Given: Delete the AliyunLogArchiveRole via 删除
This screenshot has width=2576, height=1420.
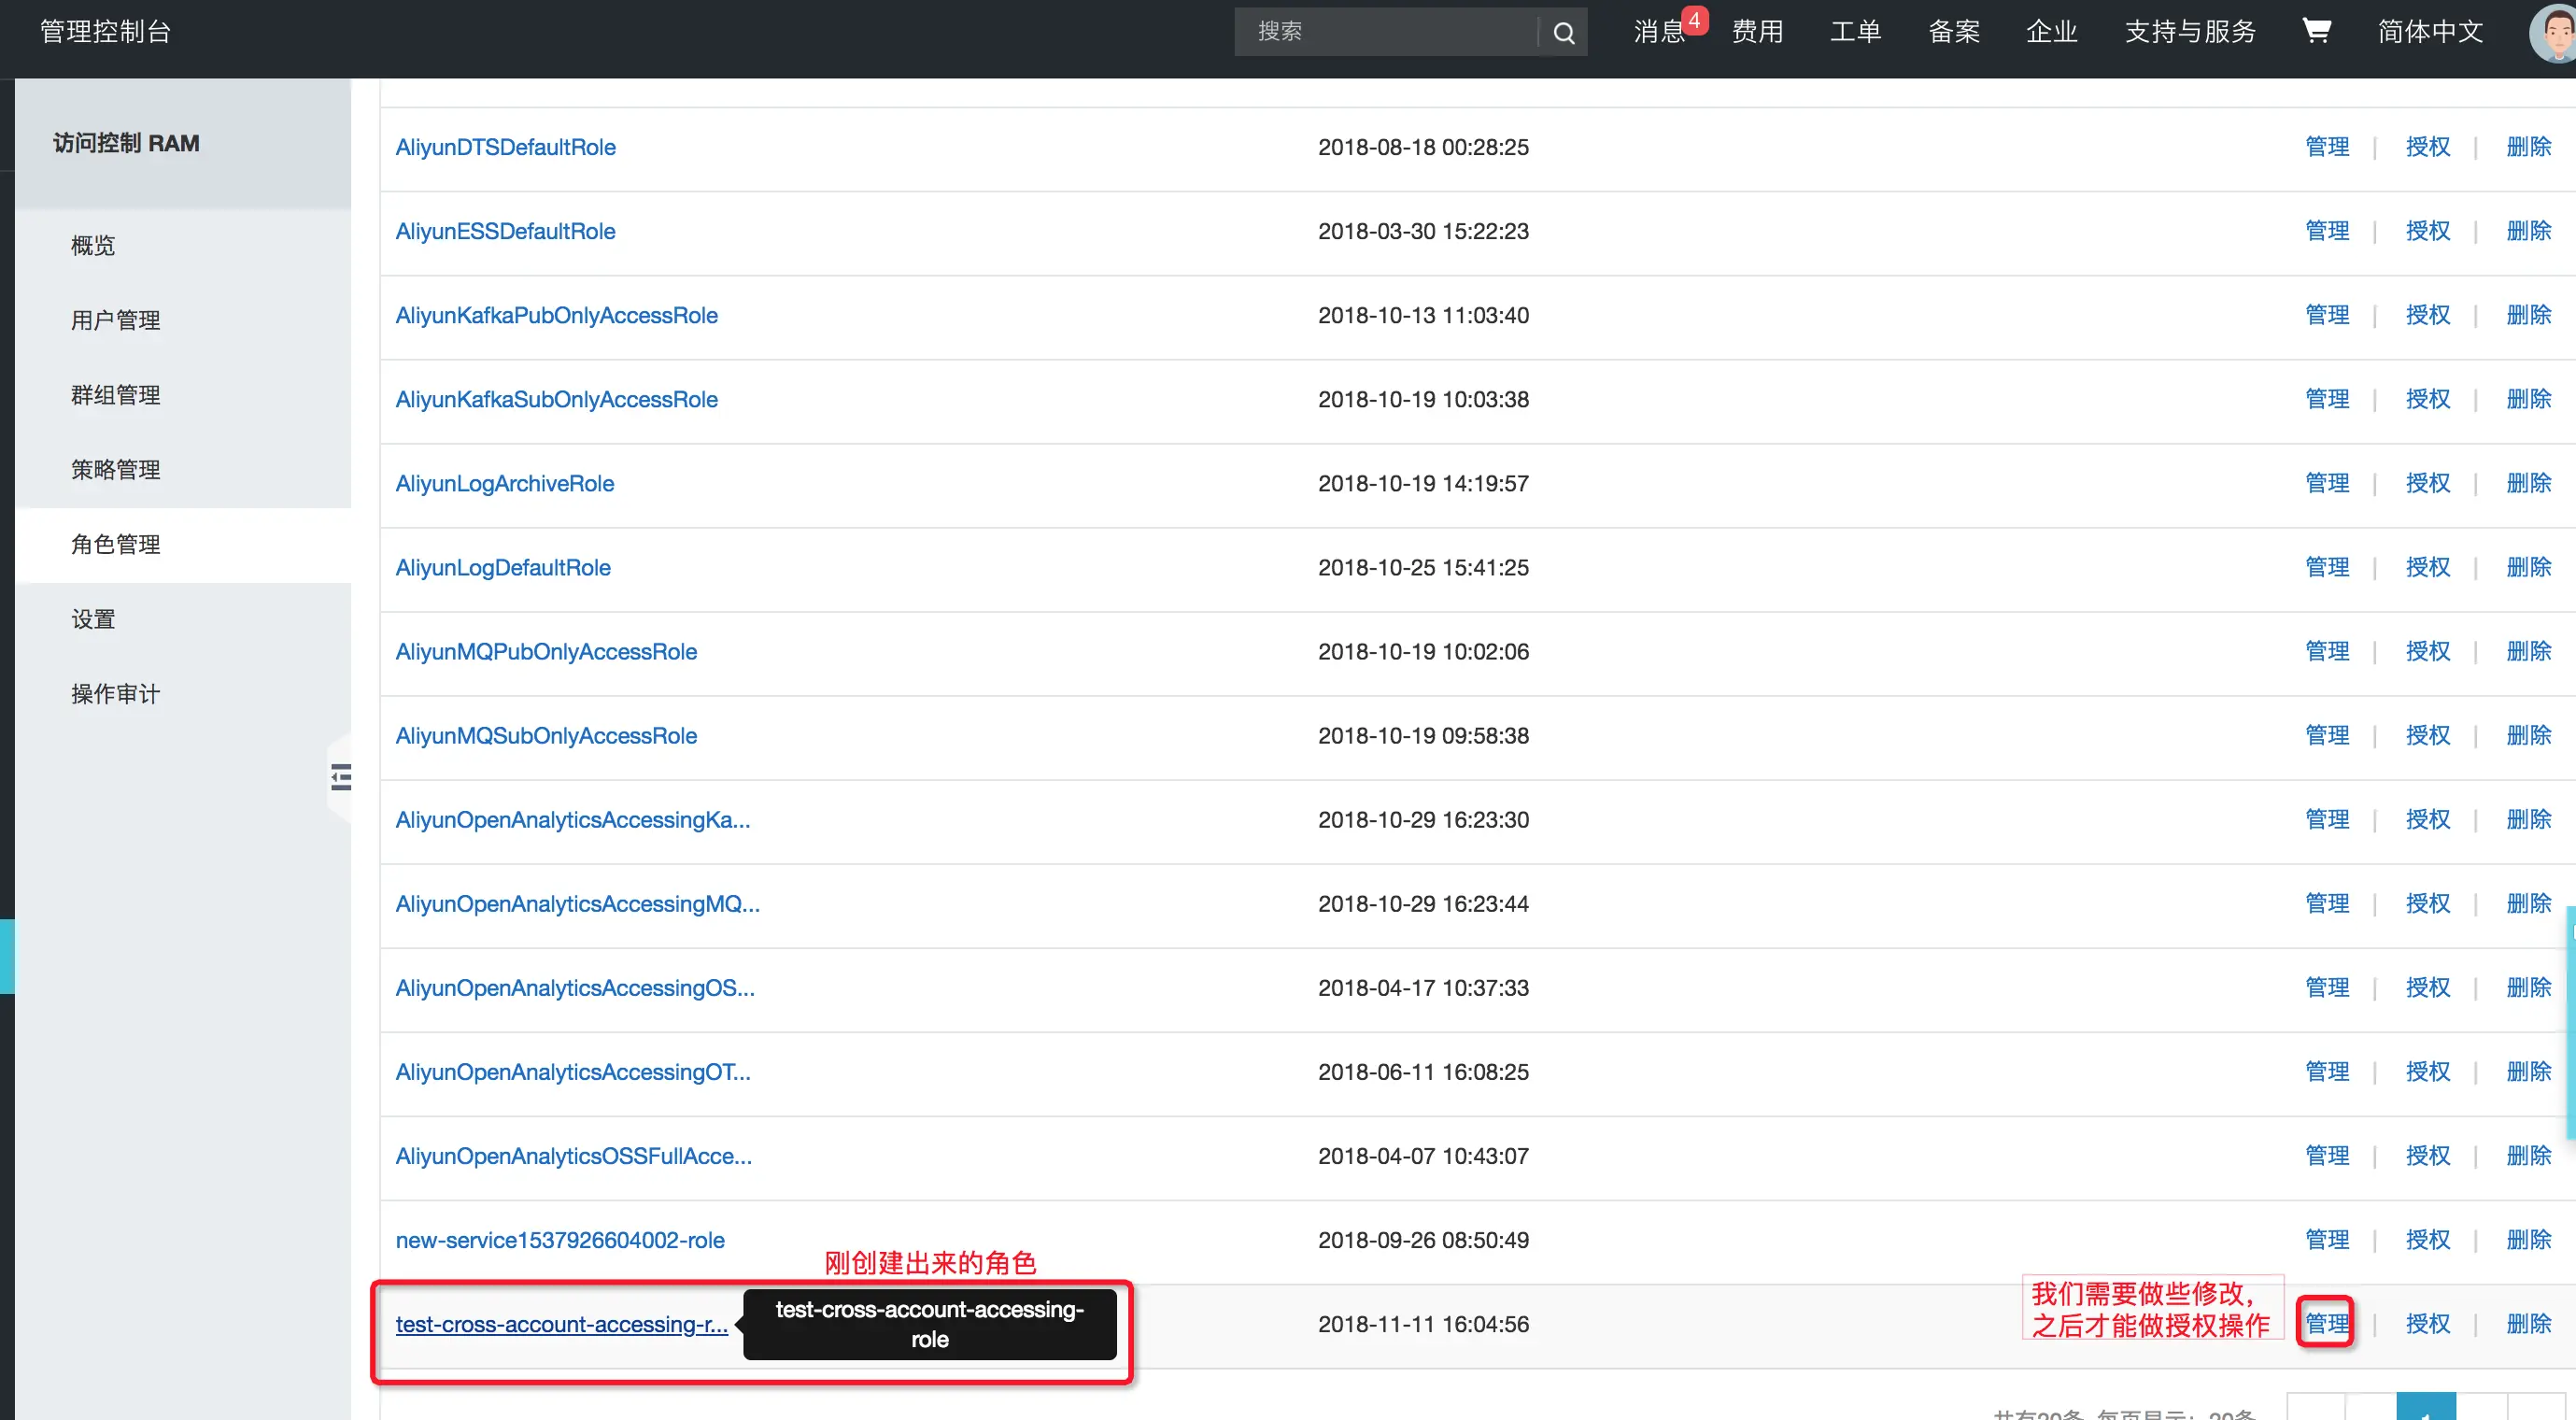Looking at the screenshot, I should [2528, 483].
